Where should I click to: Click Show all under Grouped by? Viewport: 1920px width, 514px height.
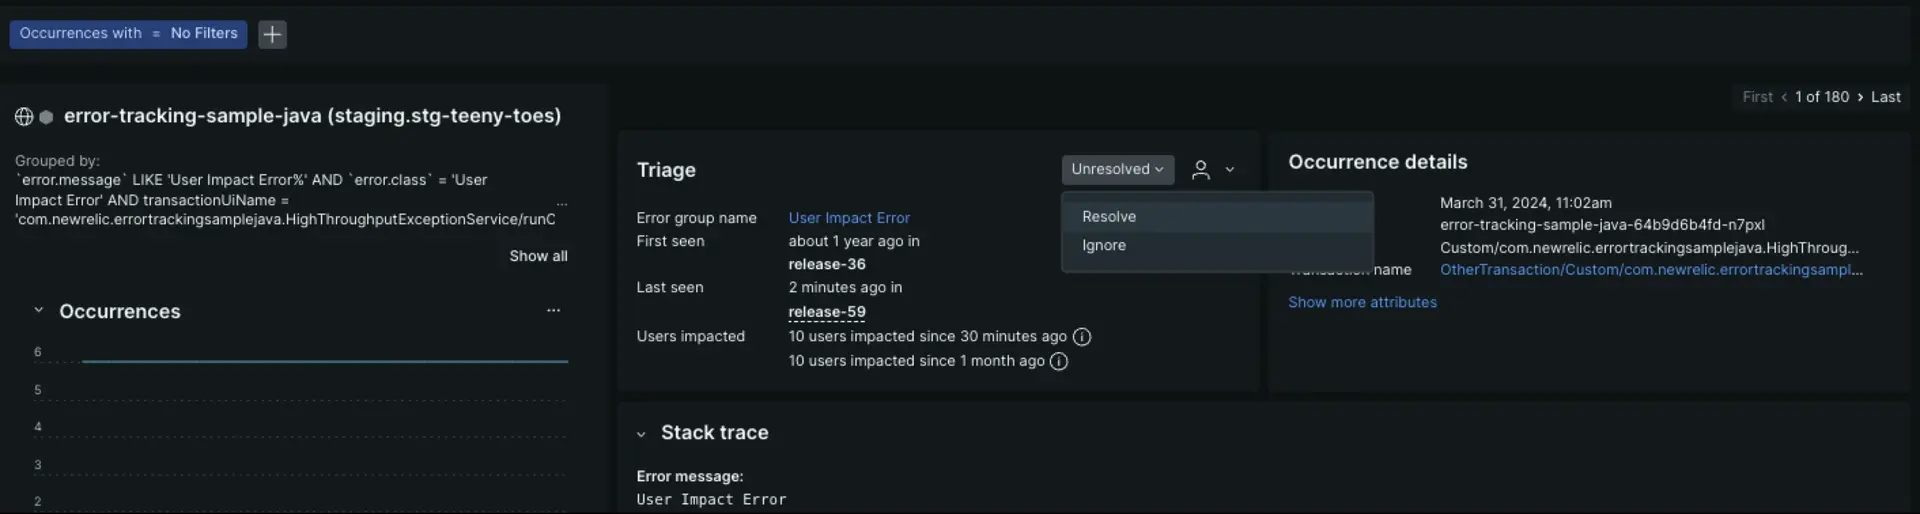(x=538, y=256)
